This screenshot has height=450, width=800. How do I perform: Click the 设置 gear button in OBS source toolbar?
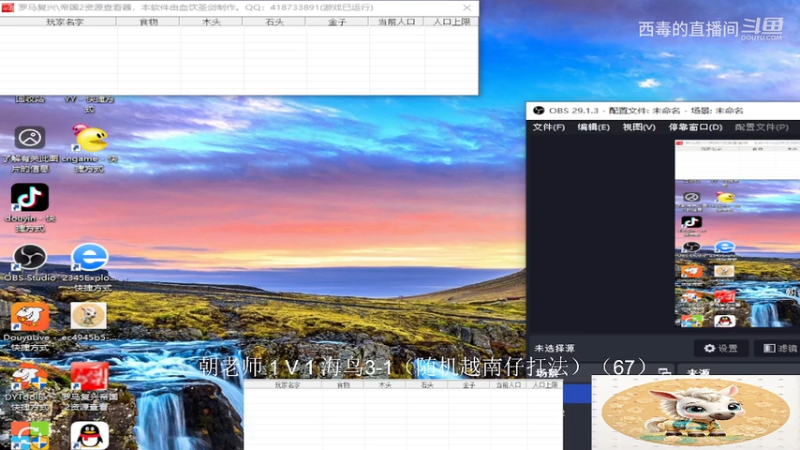pos(721,348)
